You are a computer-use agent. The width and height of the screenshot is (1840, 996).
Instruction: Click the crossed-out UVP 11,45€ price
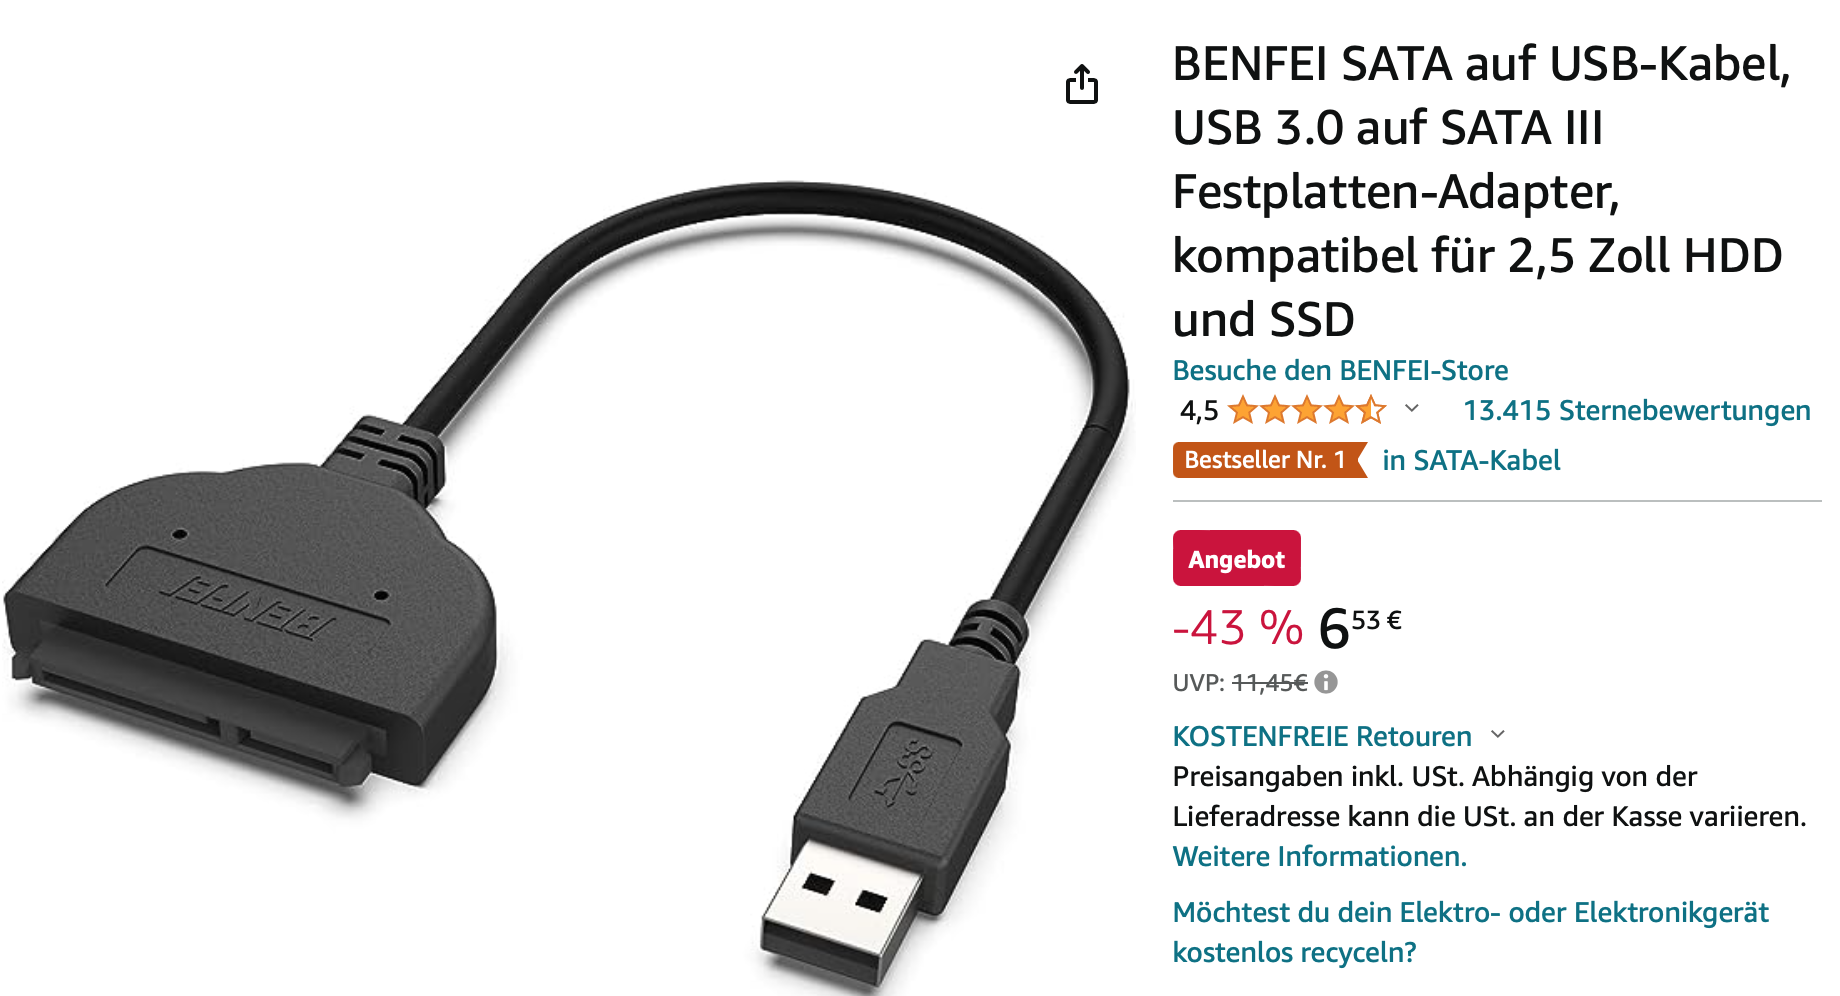1270,683
